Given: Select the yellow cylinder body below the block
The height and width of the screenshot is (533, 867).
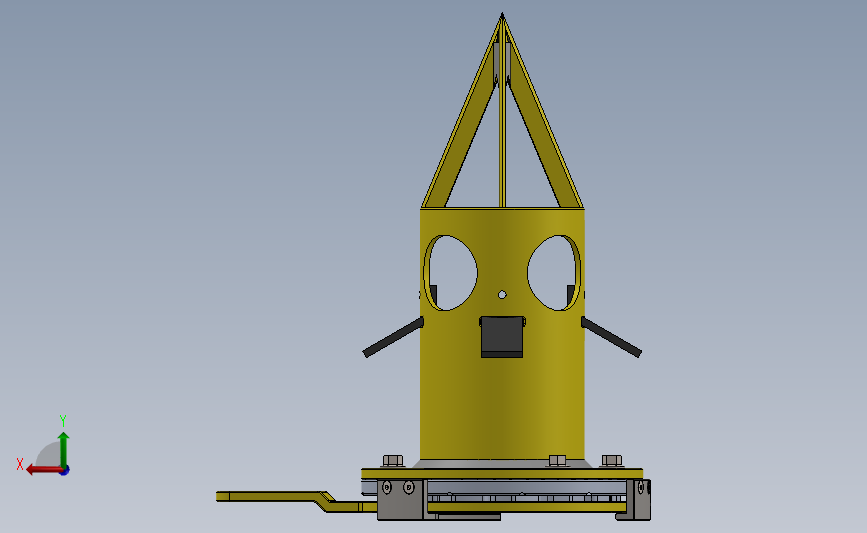Looking at the screenshot, I should (502, 409).
